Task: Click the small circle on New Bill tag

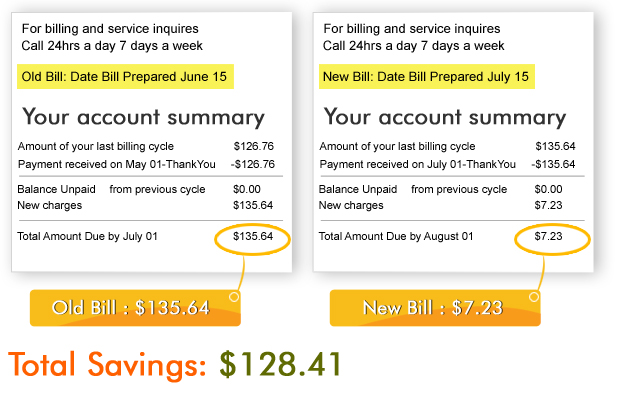Action: click(x=534, y=297)
